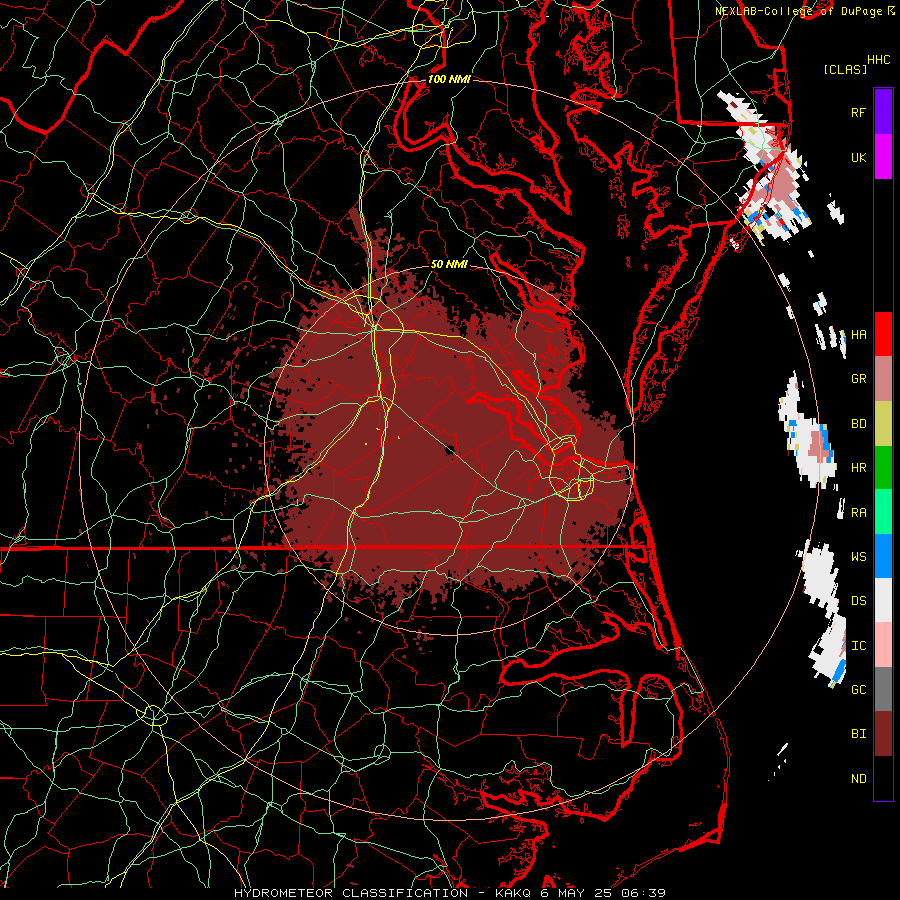Click the magenta UK legend color swatch

[x=883, y=157]
